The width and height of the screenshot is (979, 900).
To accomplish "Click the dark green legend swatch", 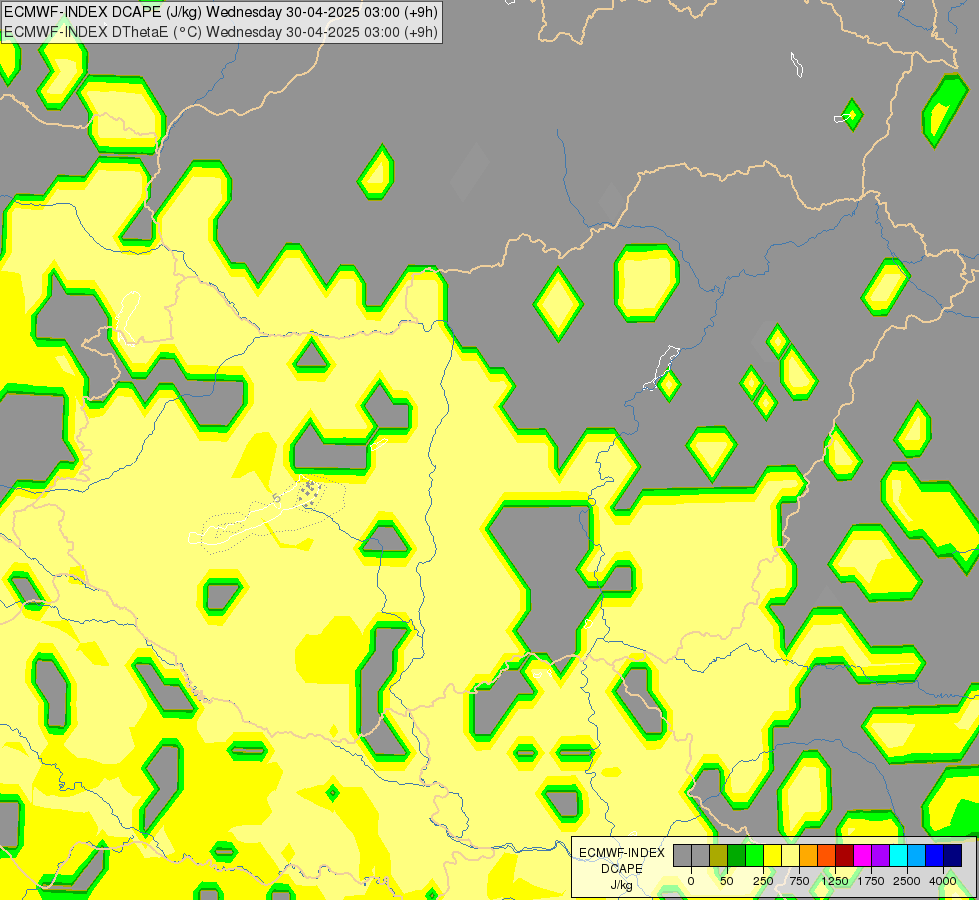I will click(x=737, y=856).
